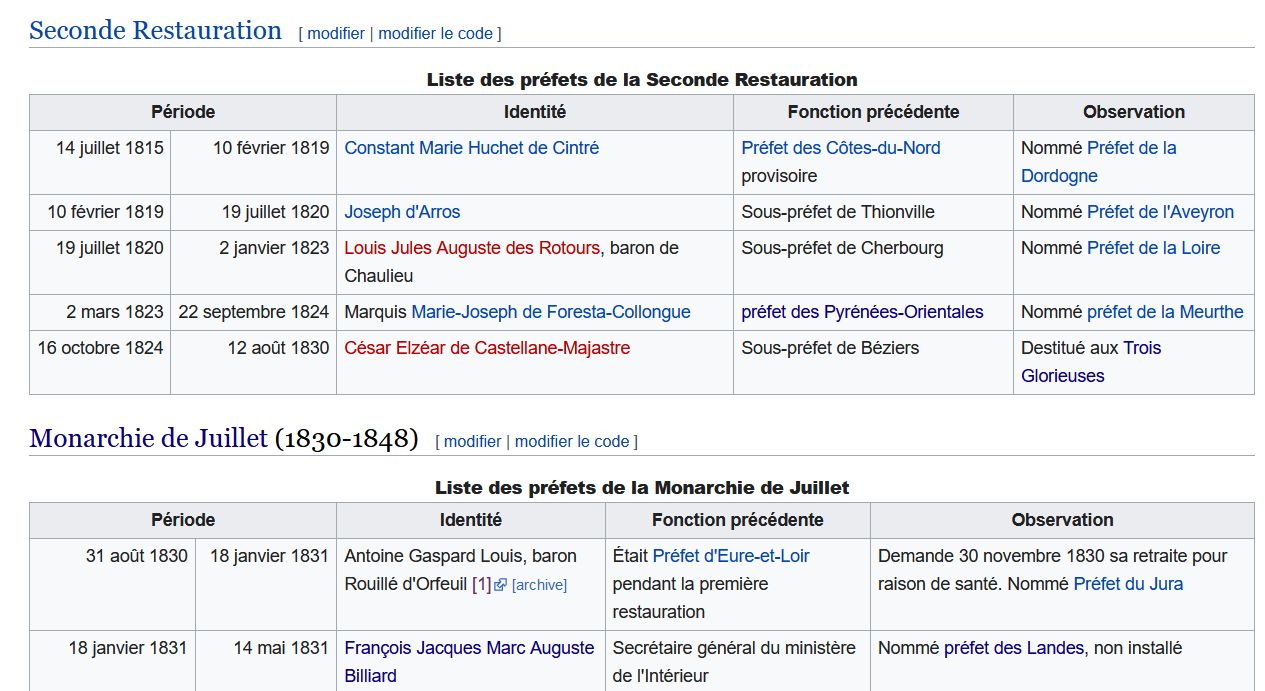Click the Sous-préfet de Béziers cell
Viewport: 1265px width, 691px height.
[x=873, y=362]
